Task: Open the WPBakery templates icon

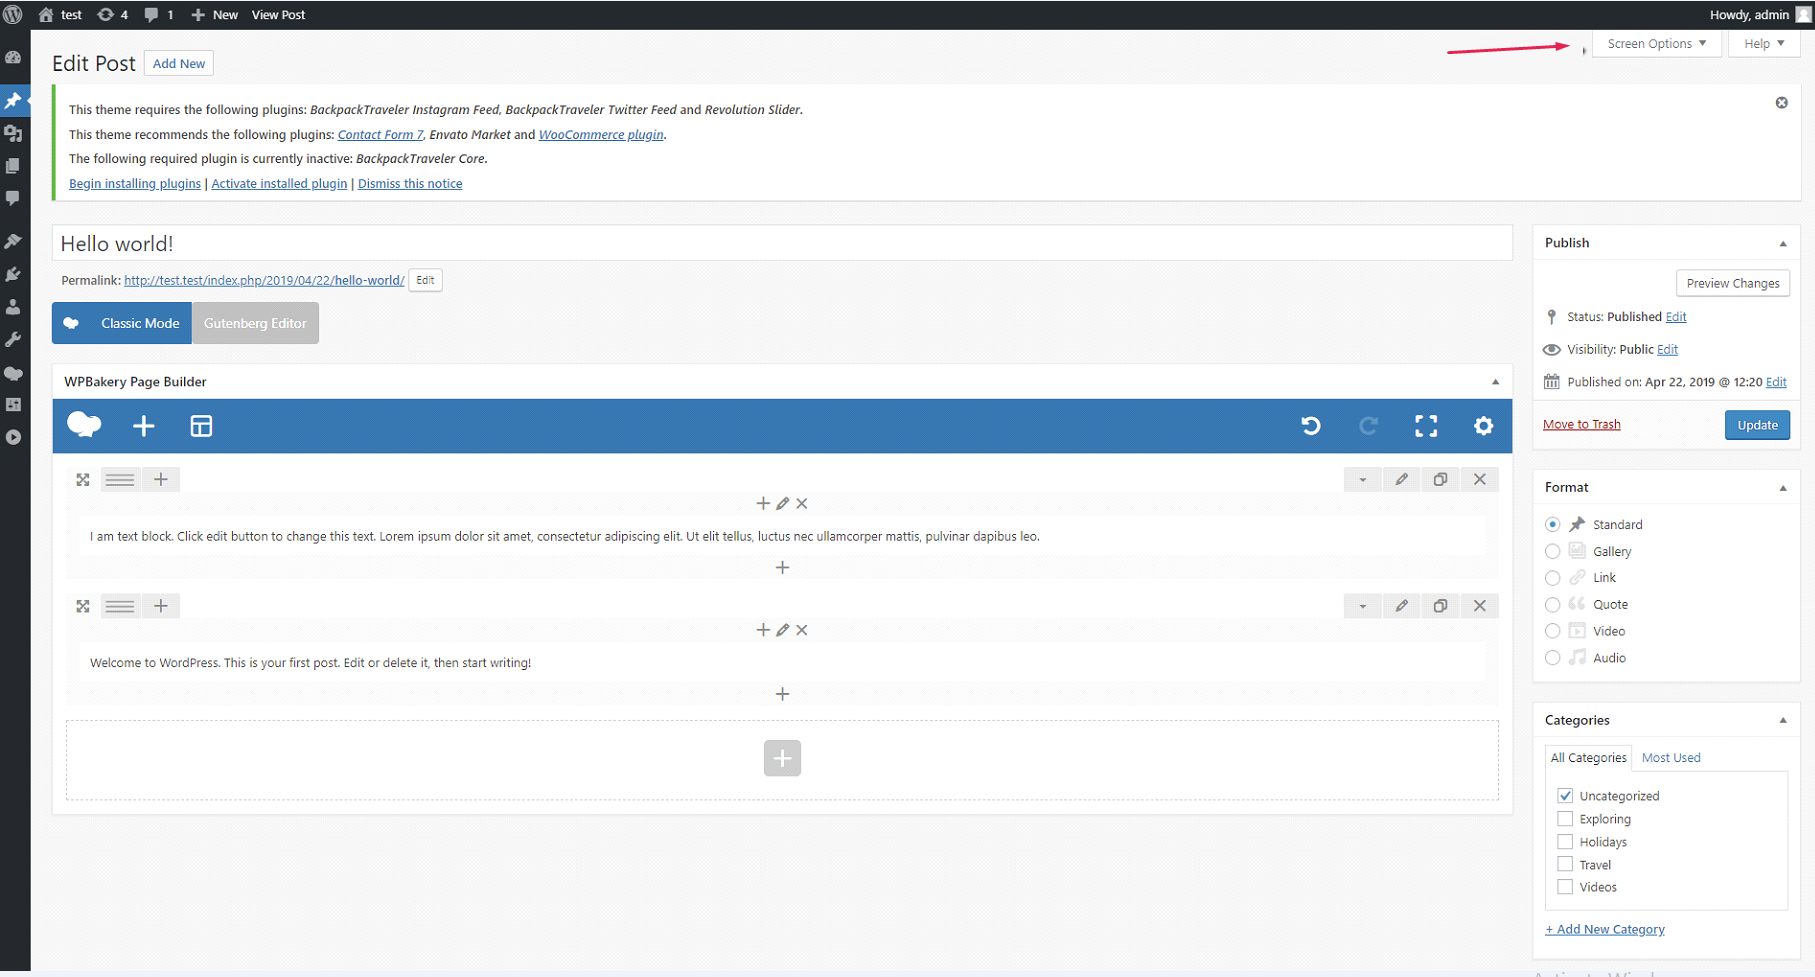Action: tap(201, 426)
